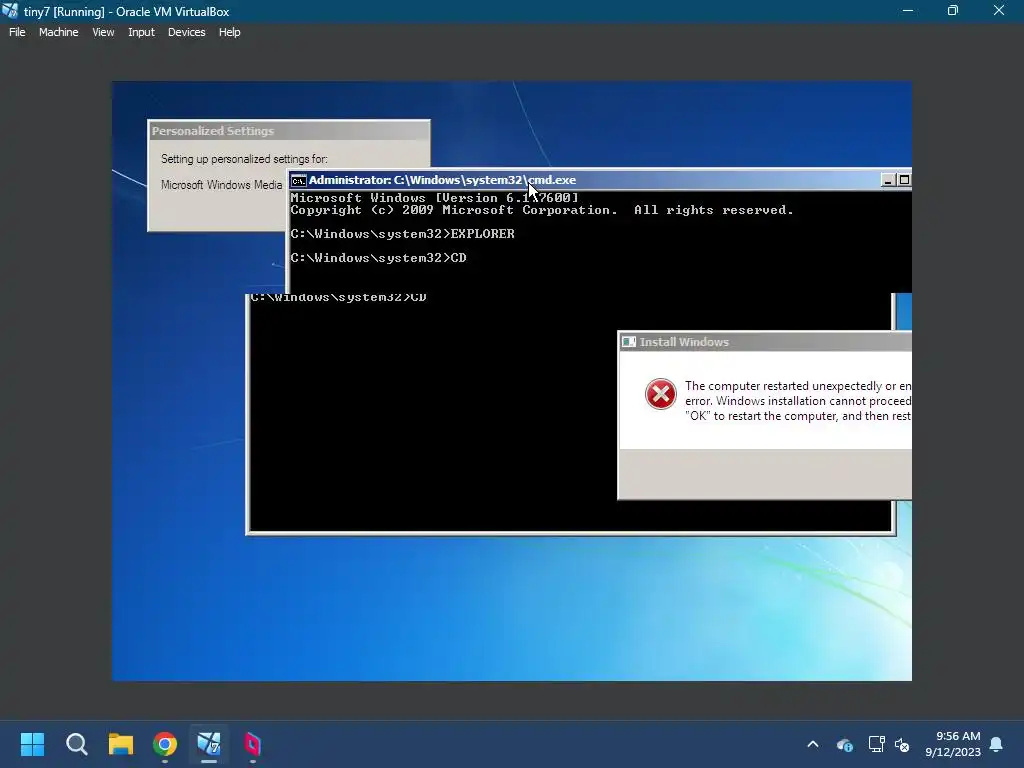
Task: Maximize the Administrator cmd.exe window
Action: tap(904, 180)
